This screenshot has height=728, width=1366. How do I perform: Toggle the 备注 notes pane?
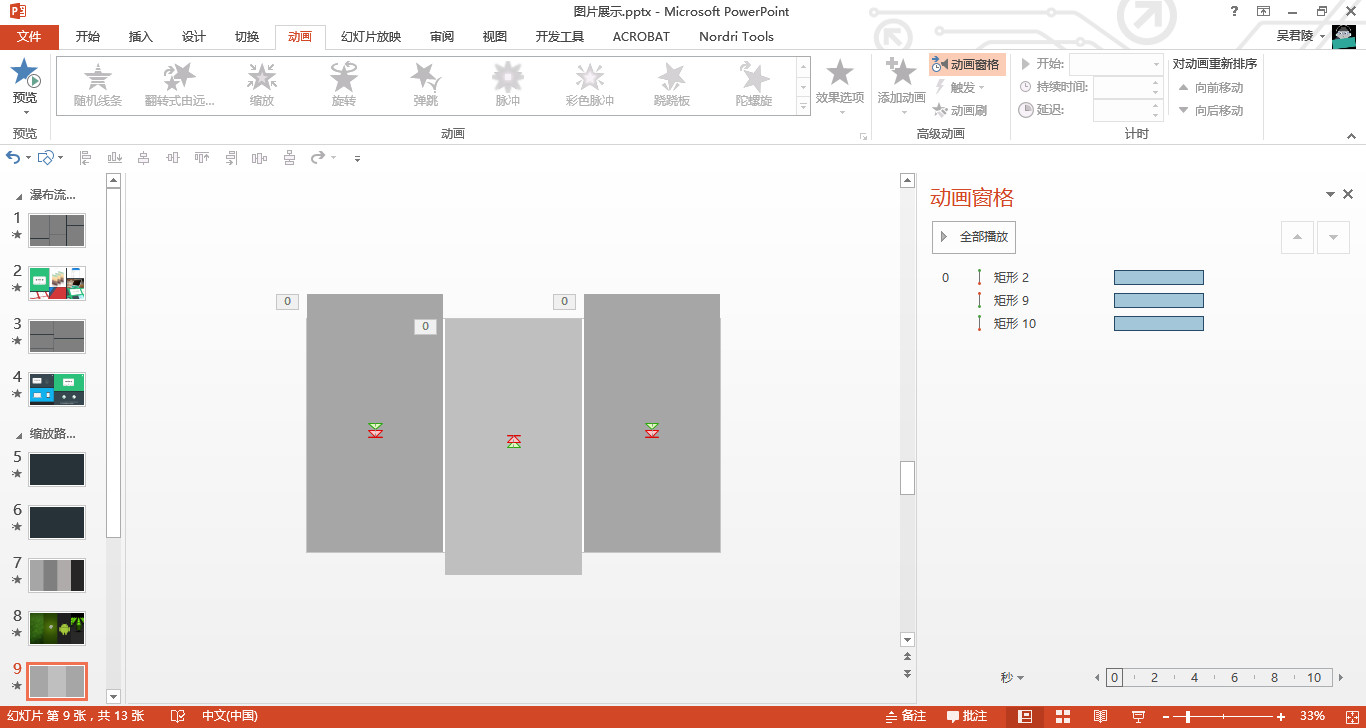905,716
